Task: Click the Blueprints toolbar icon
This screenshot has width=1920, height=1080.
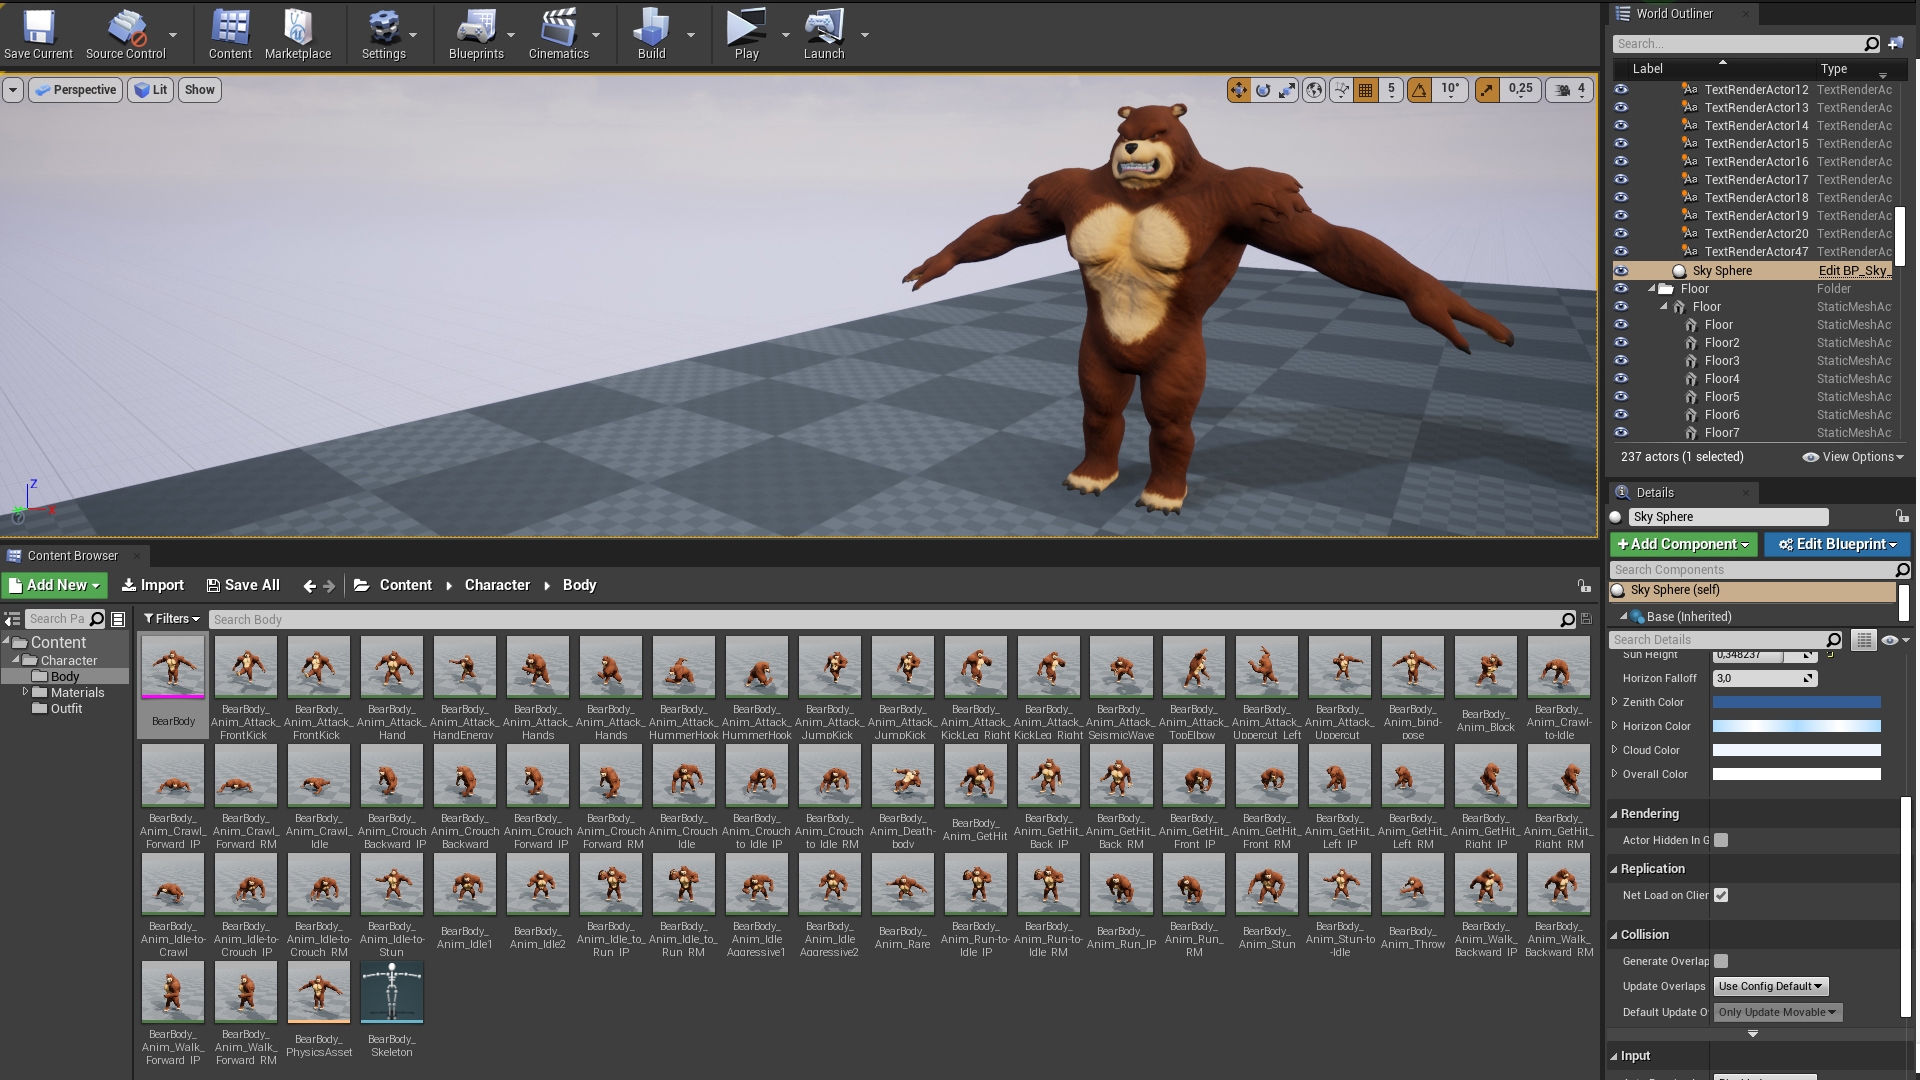Action: [476, 34]
